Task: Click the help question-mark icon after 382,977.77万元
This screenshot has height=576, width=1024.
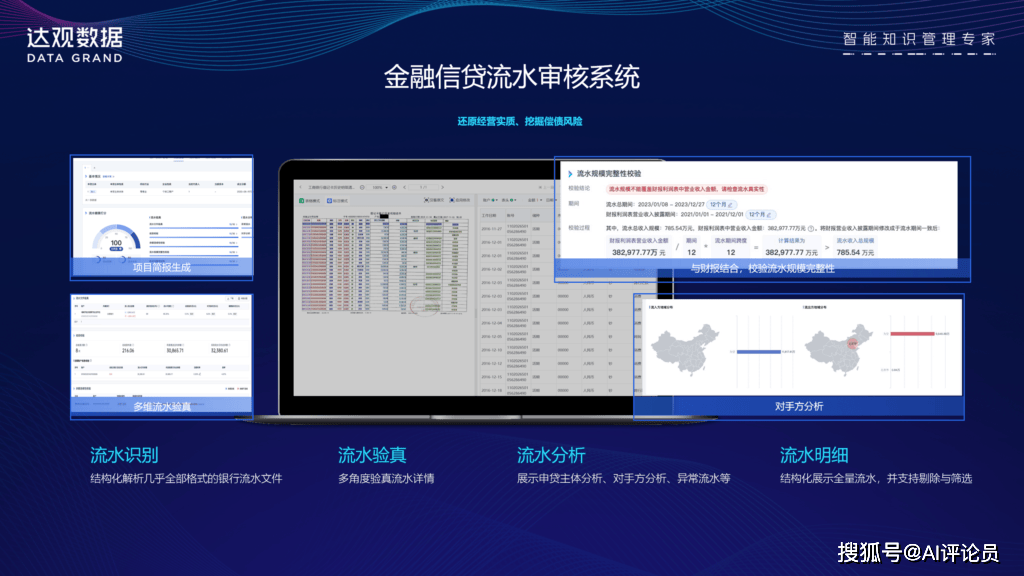Action: [811, 228]
